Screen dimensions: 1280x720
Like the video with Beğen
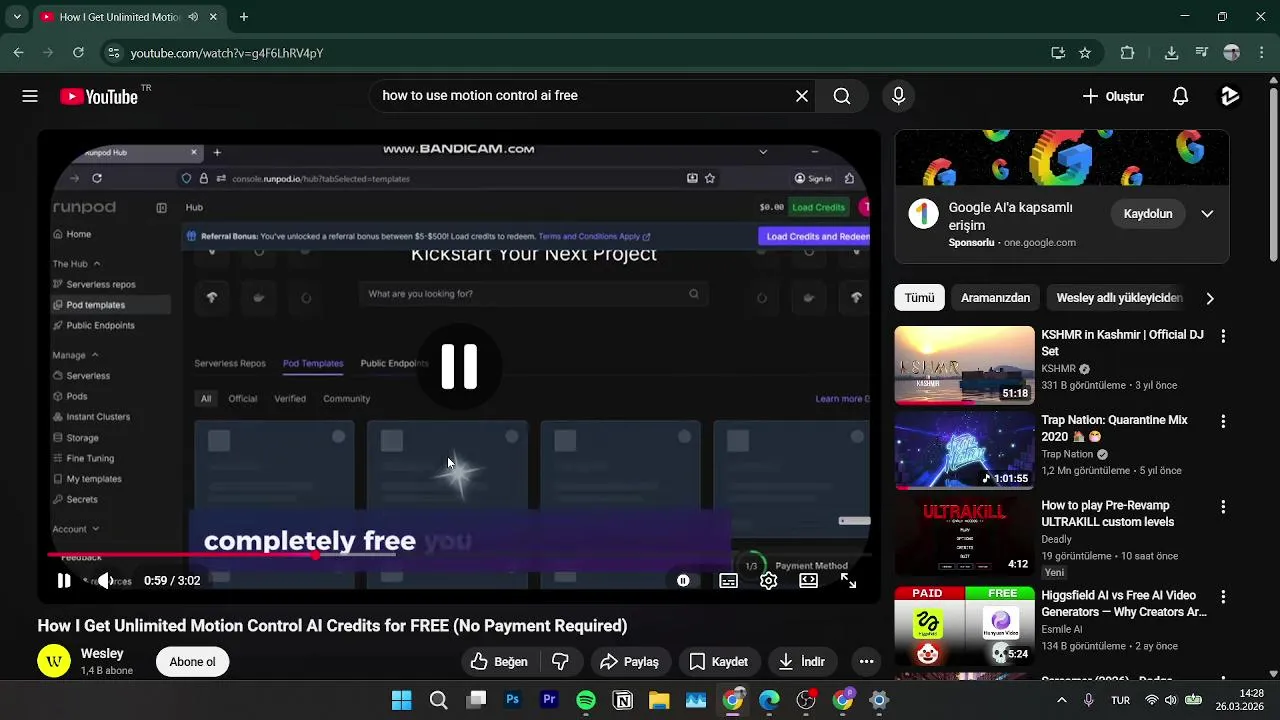(499, 661)
